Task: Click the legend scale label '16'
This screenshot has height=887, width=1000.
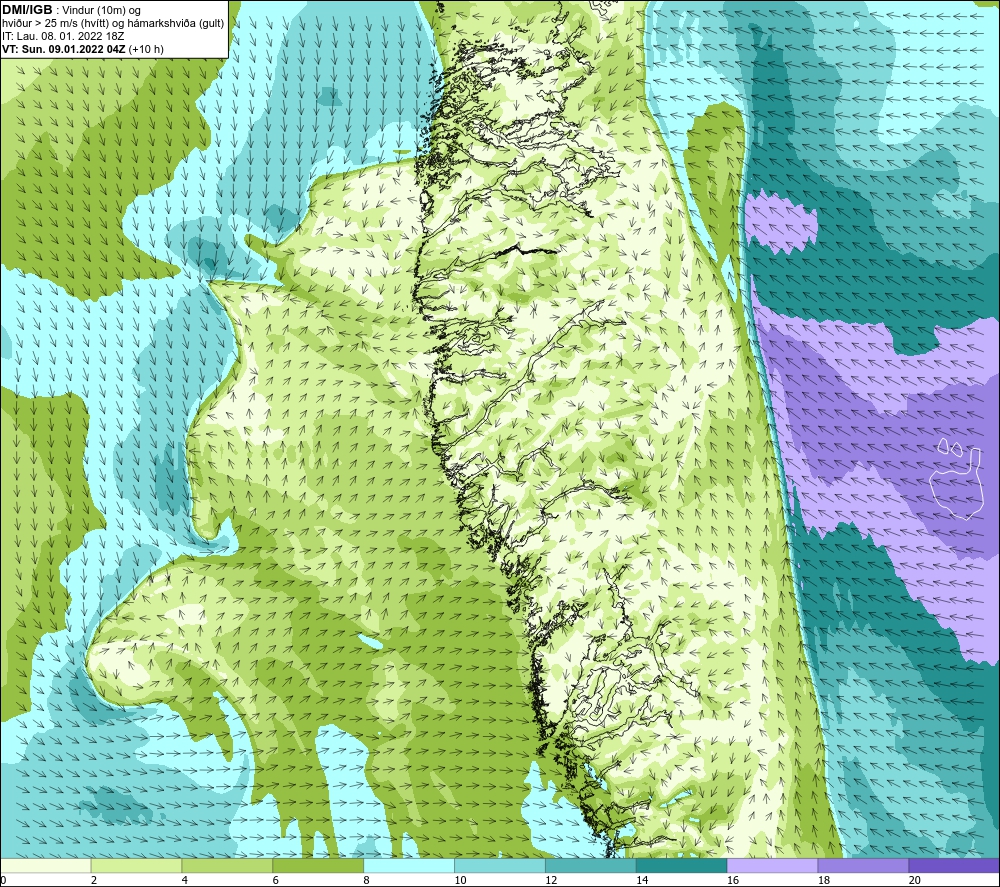Action: click(x=733, y=880)
